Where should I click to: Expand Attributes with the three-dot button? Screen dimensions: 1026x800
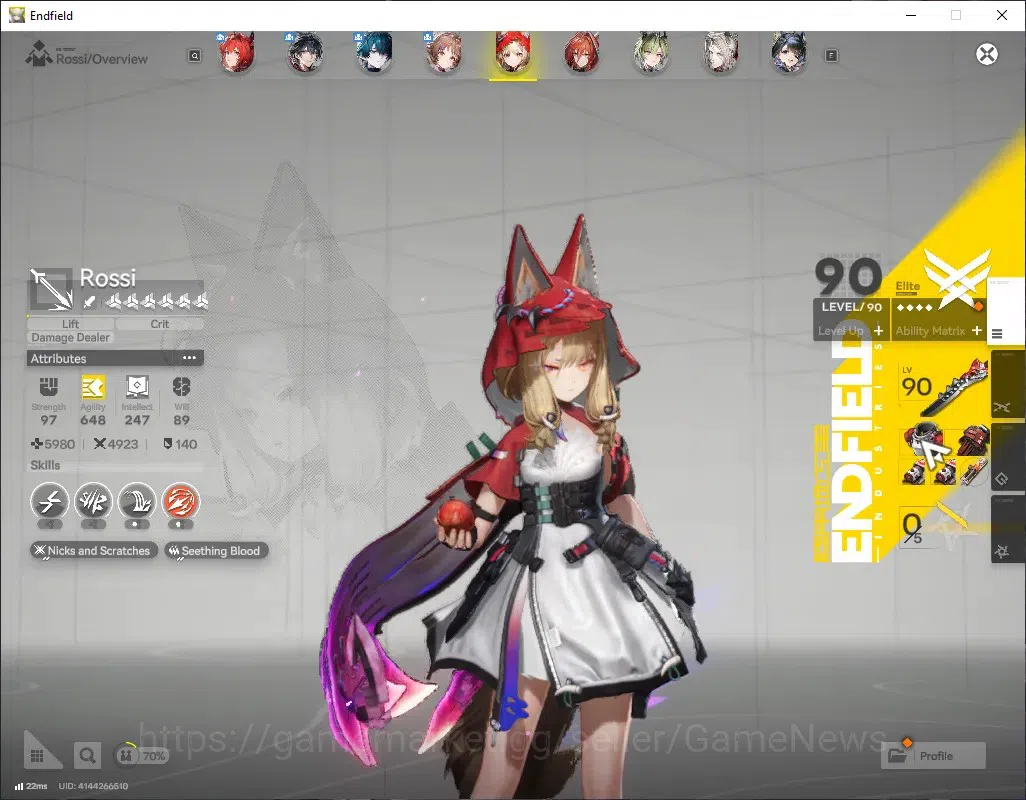[x=189, y=358]
